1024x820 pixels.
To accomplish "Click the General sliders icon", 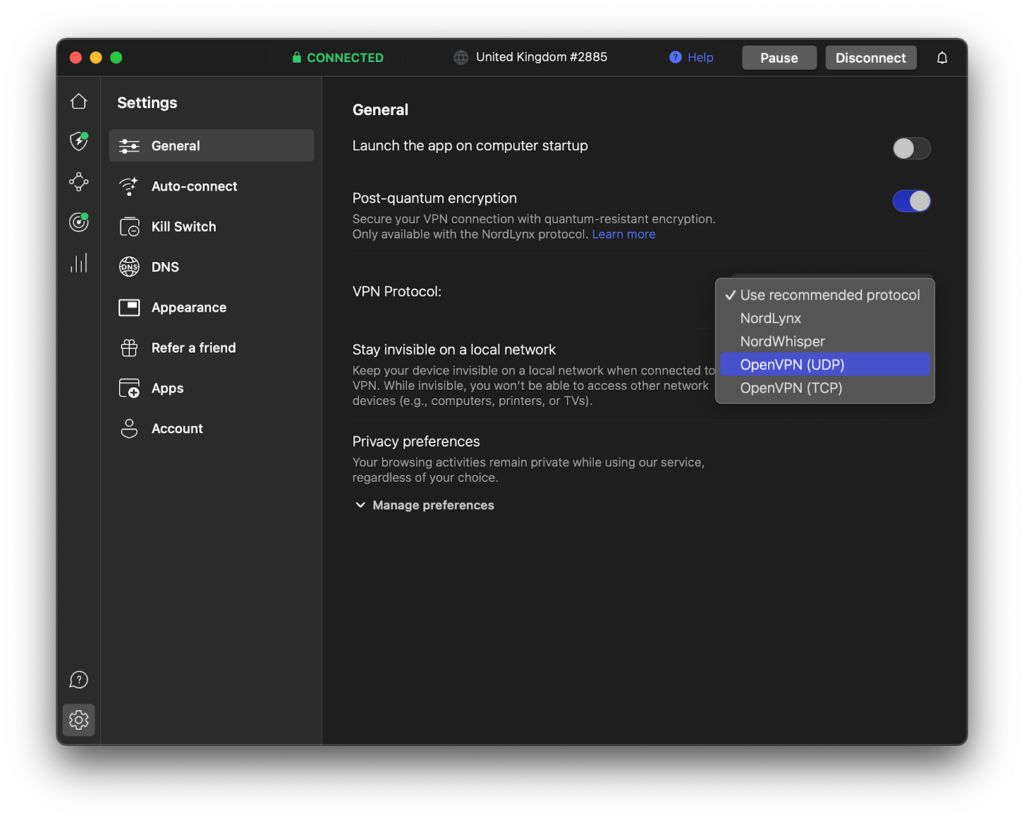I will tap(129, 146).
